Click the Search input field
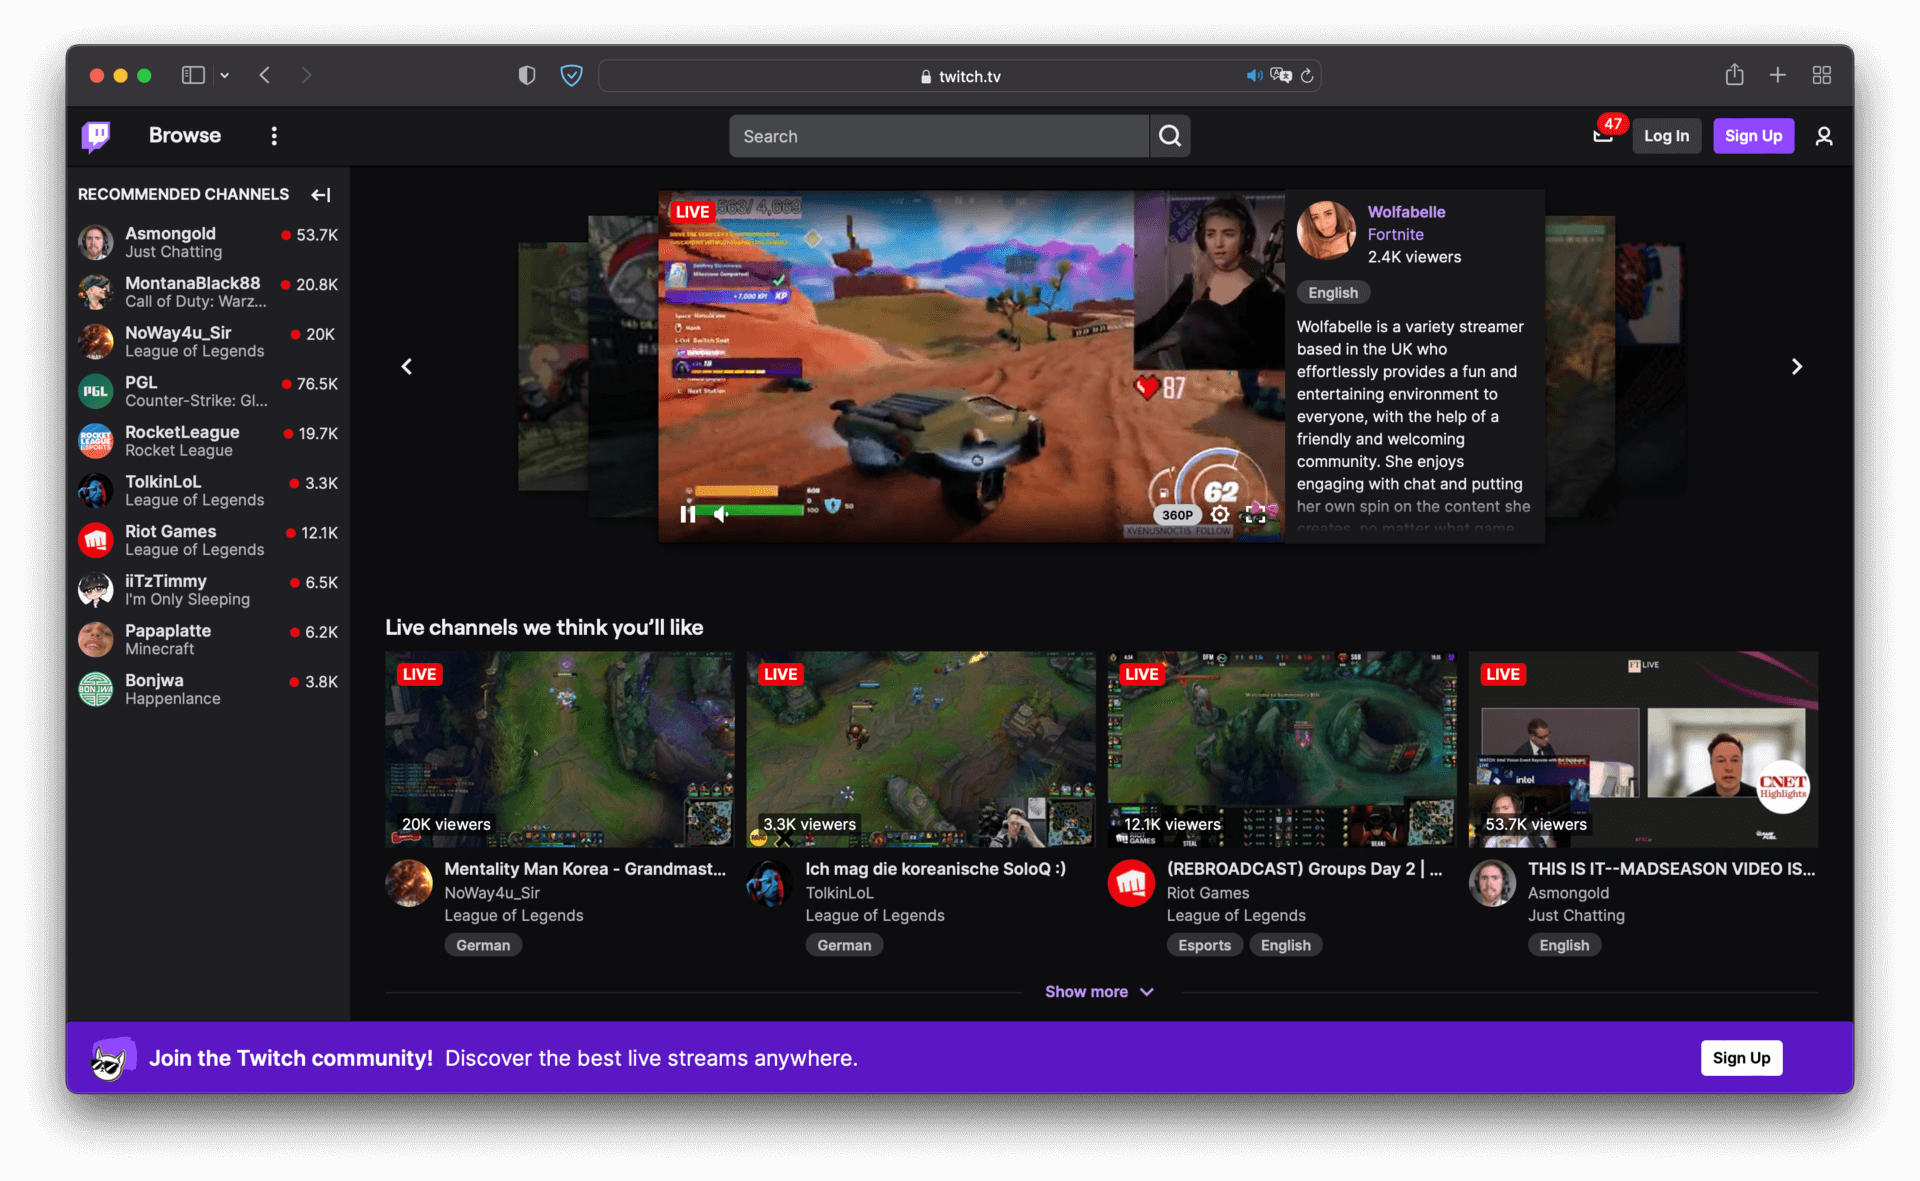The image size is (1920, 1181). [939, 136]
